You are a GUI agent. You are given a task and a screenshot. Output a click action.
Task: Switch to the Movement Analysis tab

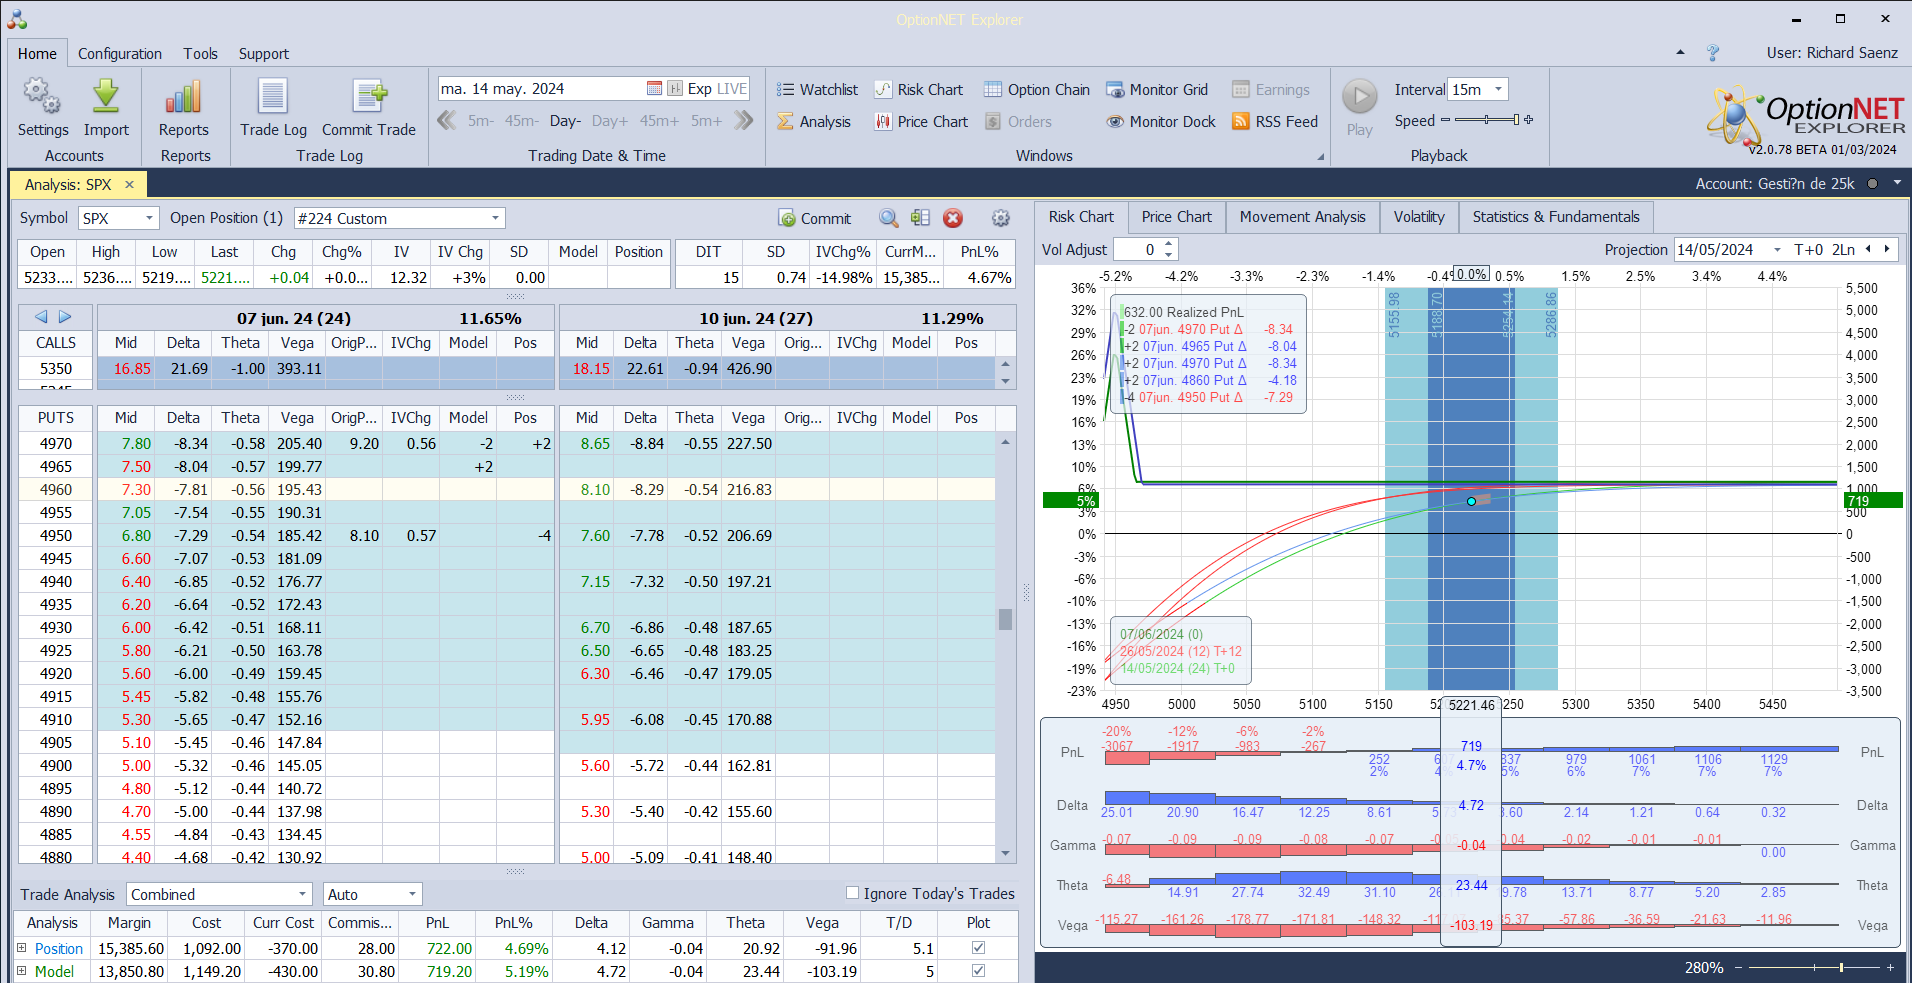click(x=1302, y=217)
